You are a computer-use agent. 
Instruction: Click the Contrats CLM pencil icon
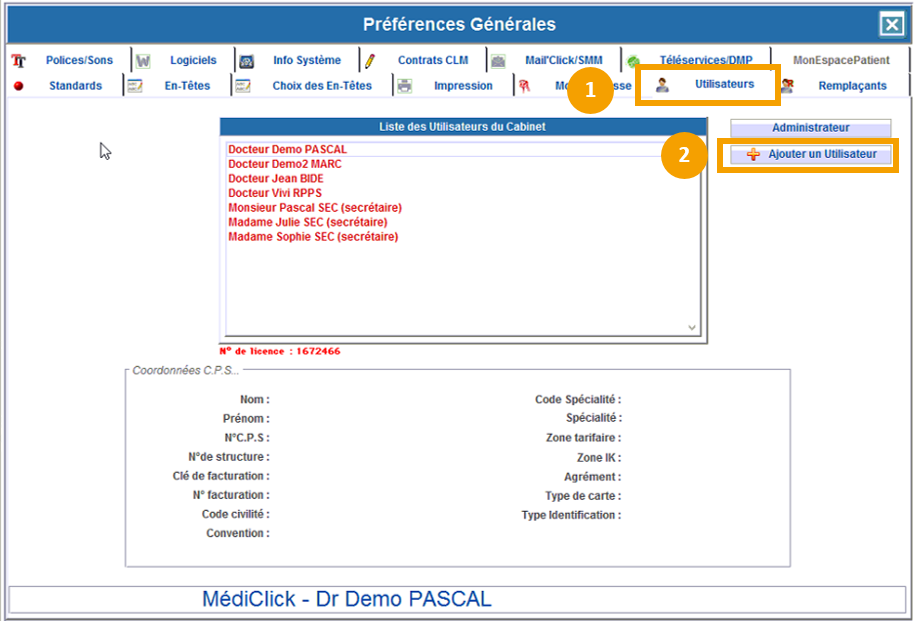369,61
